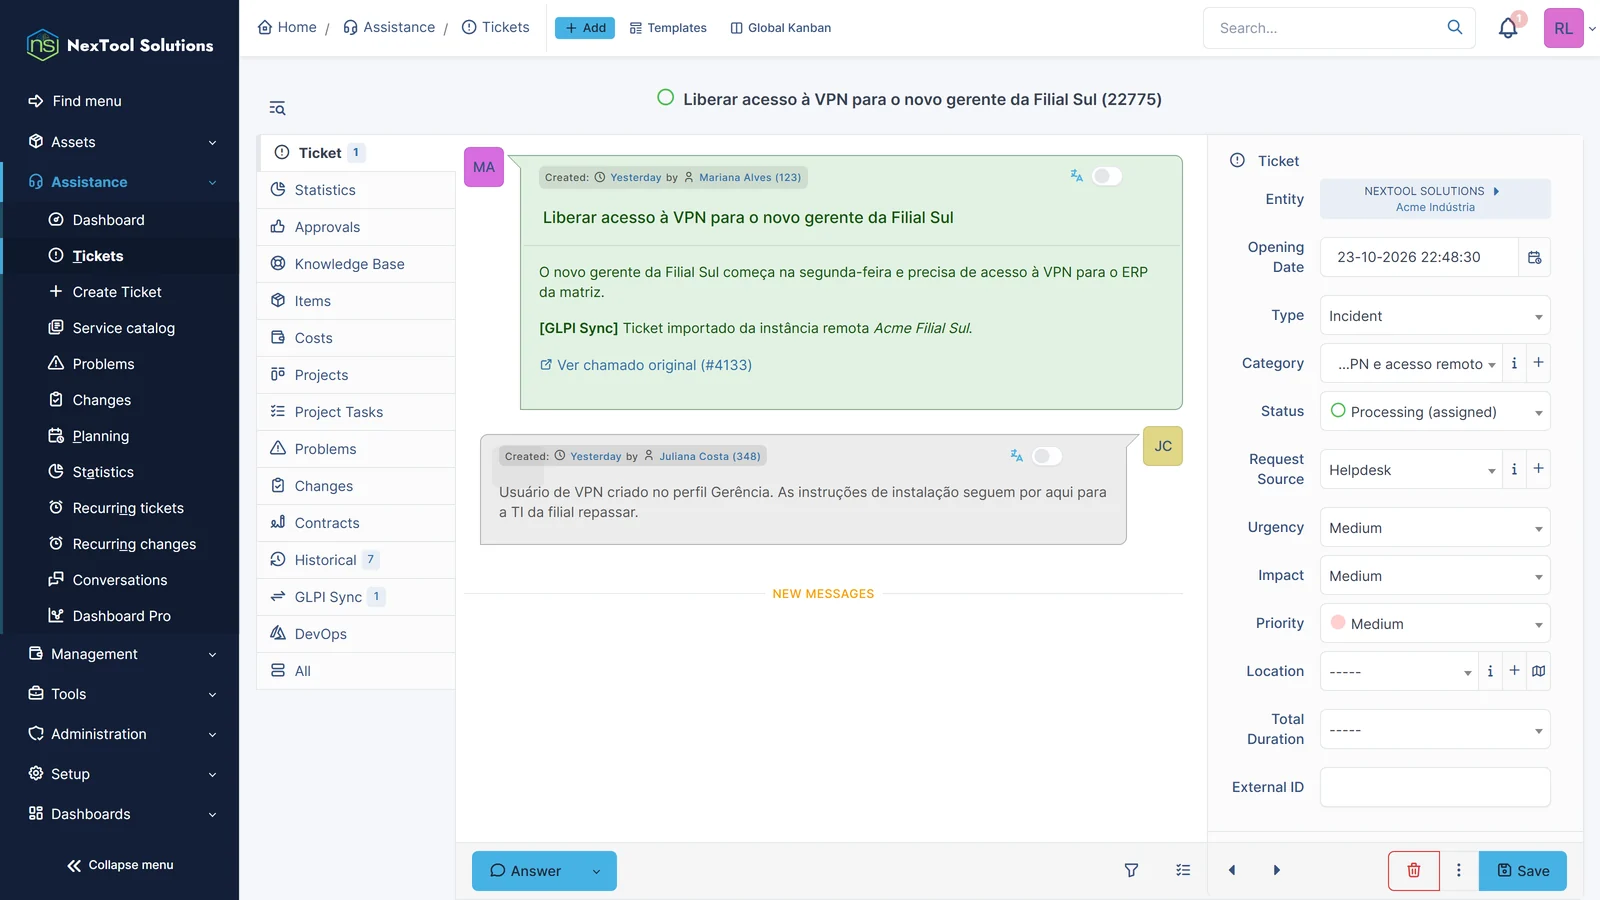Click the Add button in top bar
The image size is (1600, 900).
(x=585, y=28)
